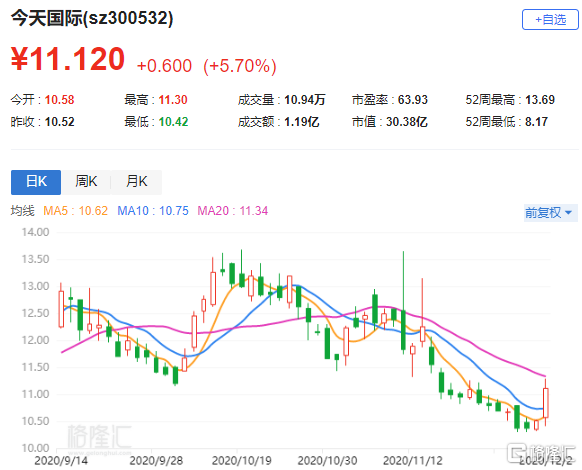Click the latest red candlestick on 2020/12/2
Viewport: 582px width, 470px height.
click(546, 403)
